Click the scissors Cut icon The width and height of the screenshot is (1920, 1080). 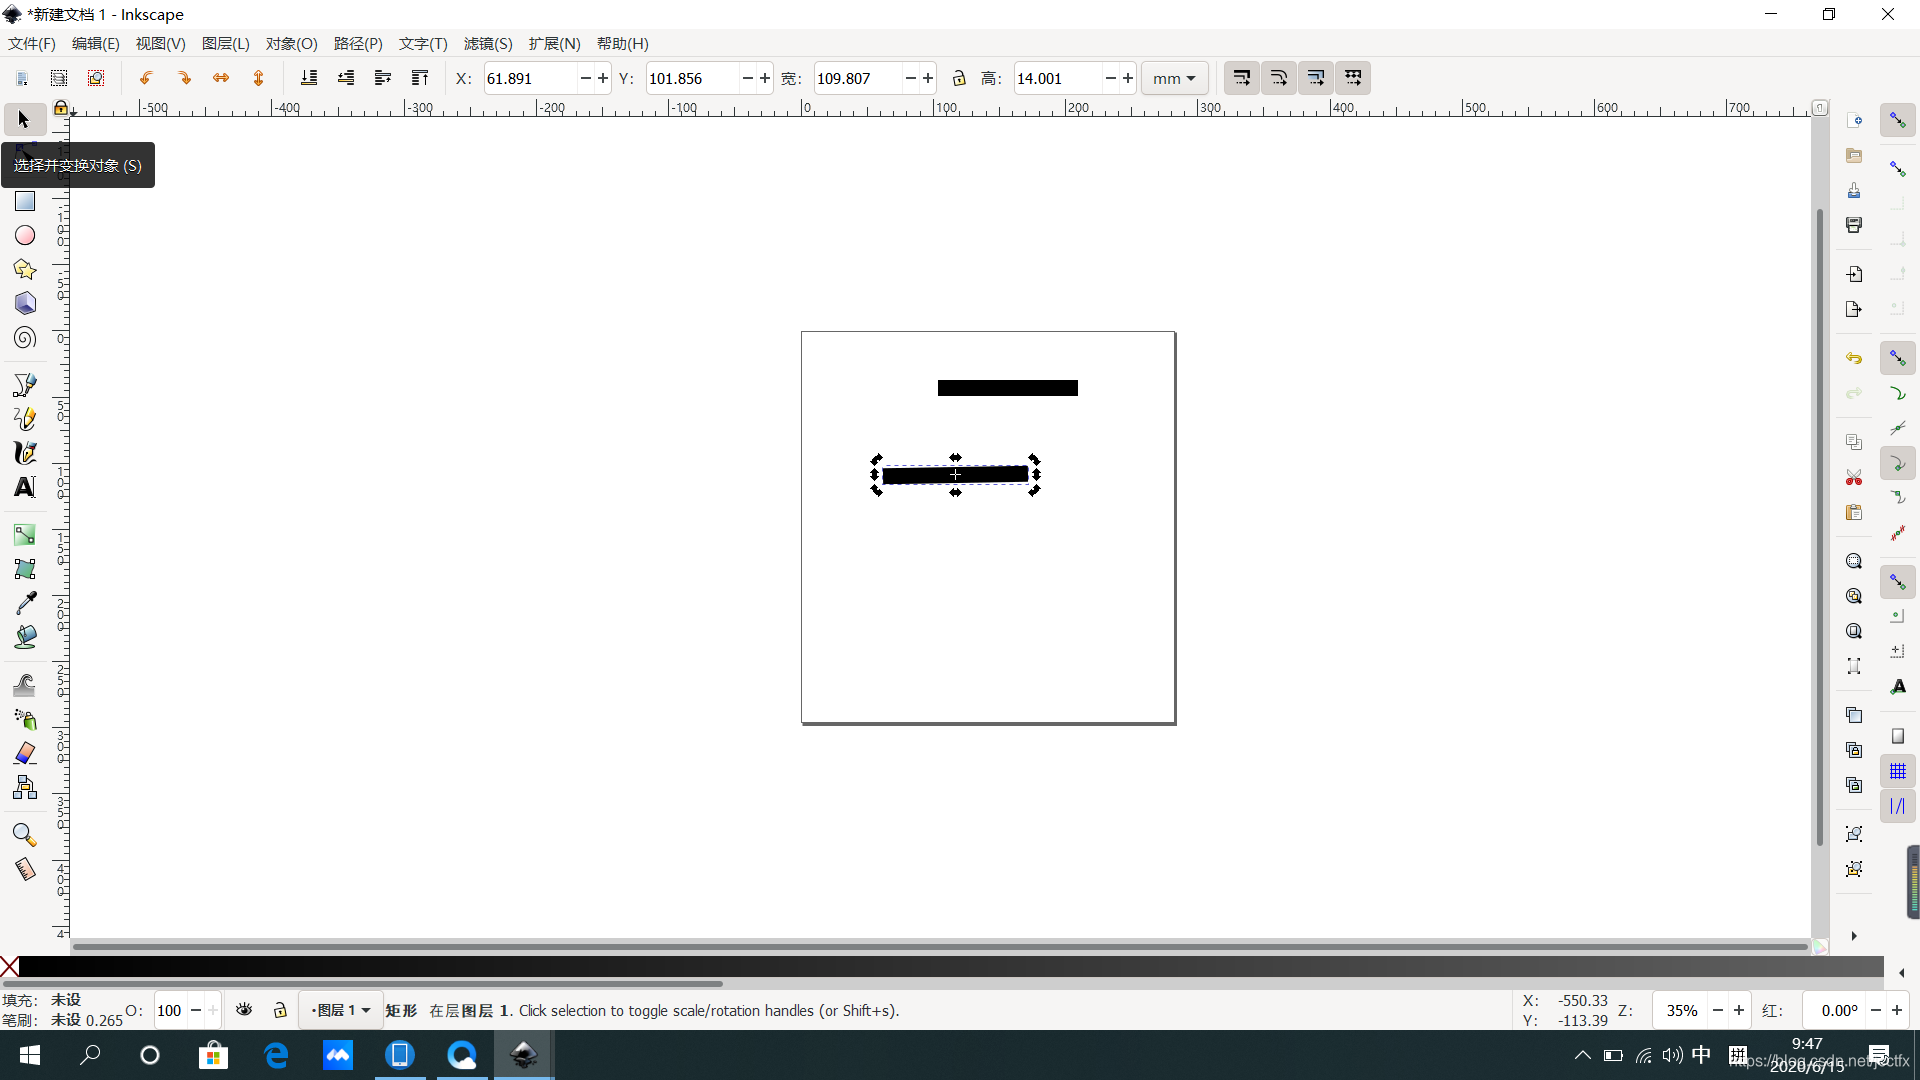point(1854,477)
